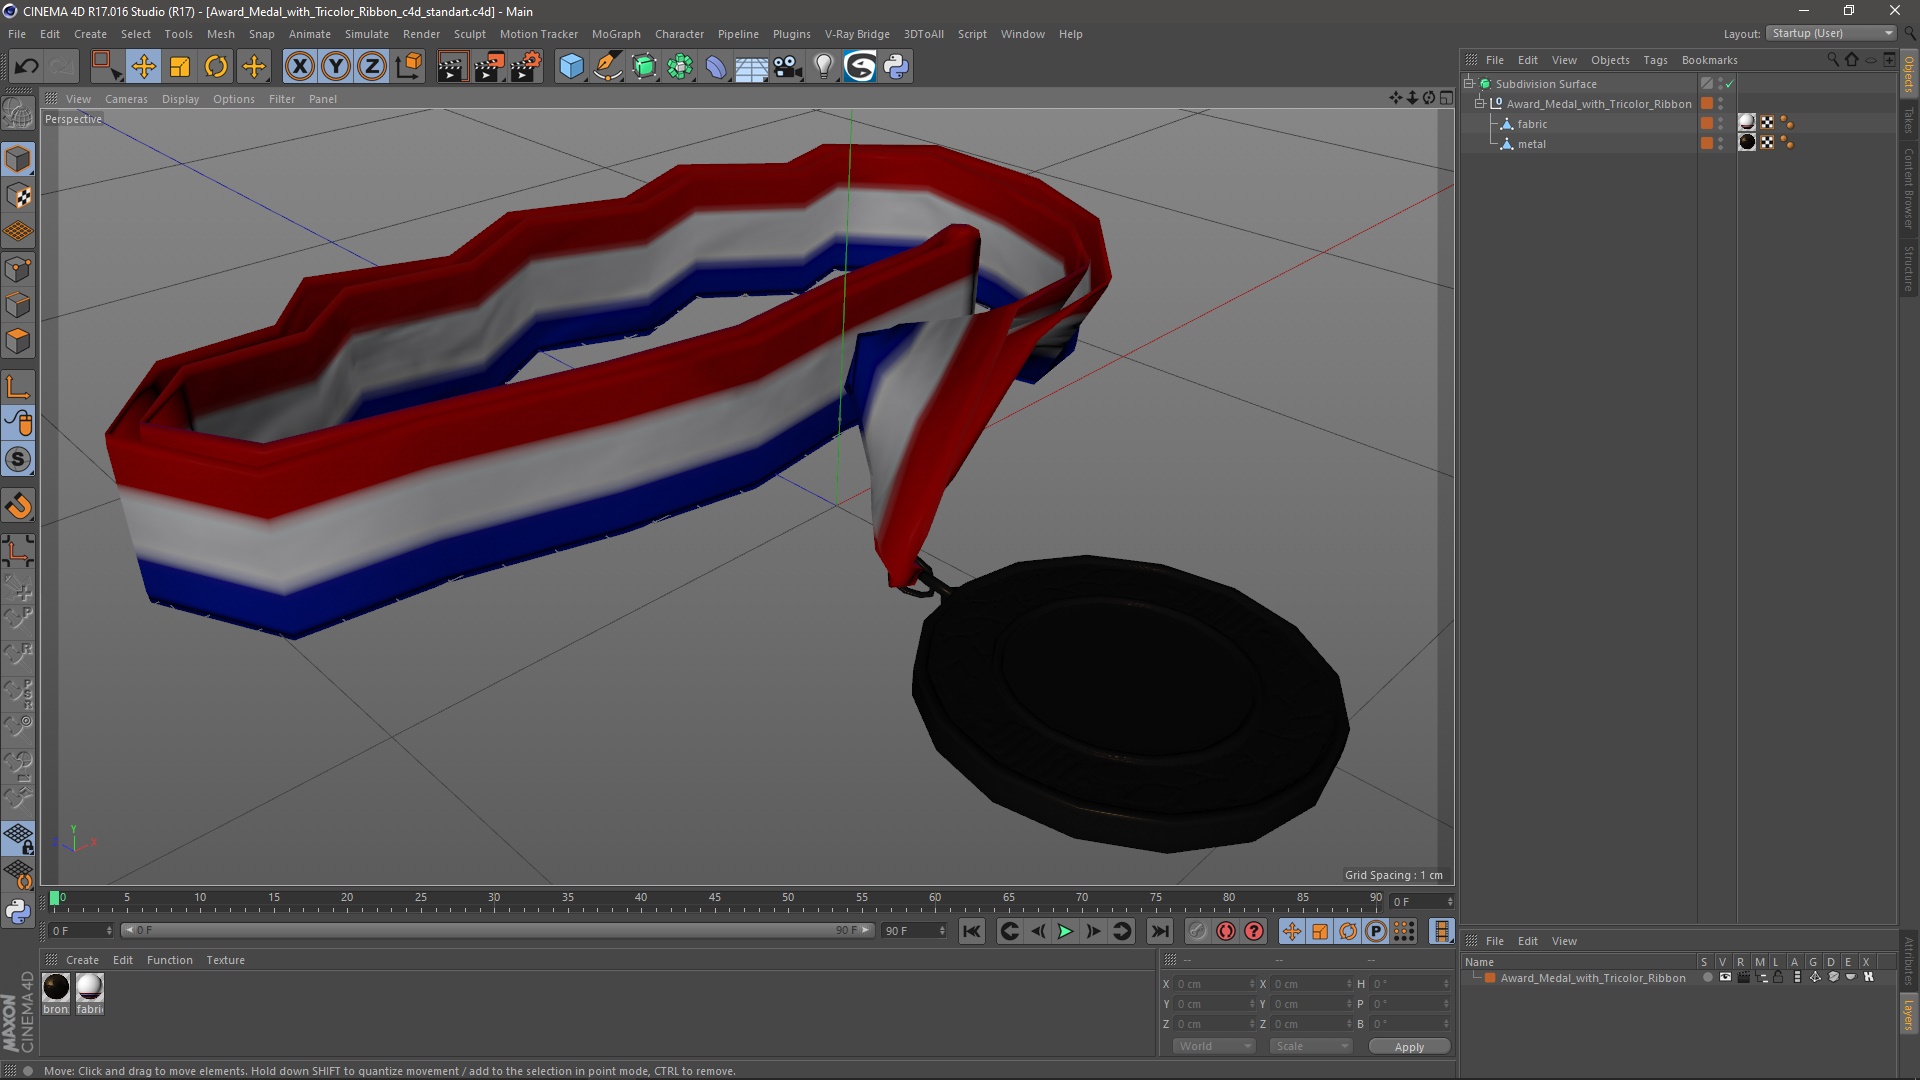Select the metal object in Objects list
This screenshot has height=1080, width=1920.
[x=1531, y=144]
